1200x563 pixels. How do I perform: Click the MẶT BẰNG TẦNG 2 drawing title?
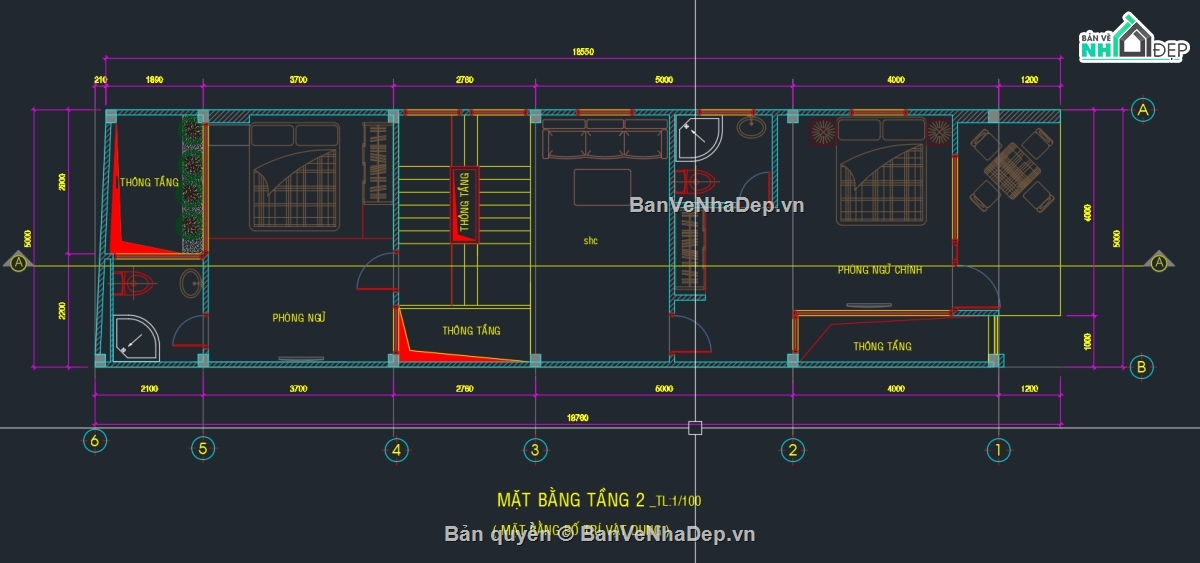[572, 499]
